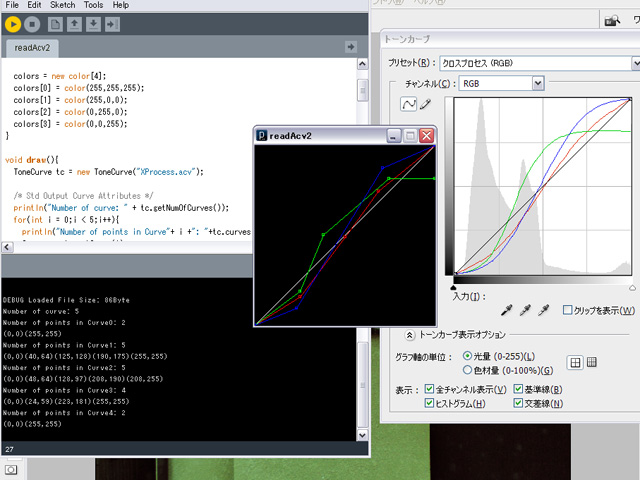Open the preset dropdown in tone curve dialog

coord(636,63)
